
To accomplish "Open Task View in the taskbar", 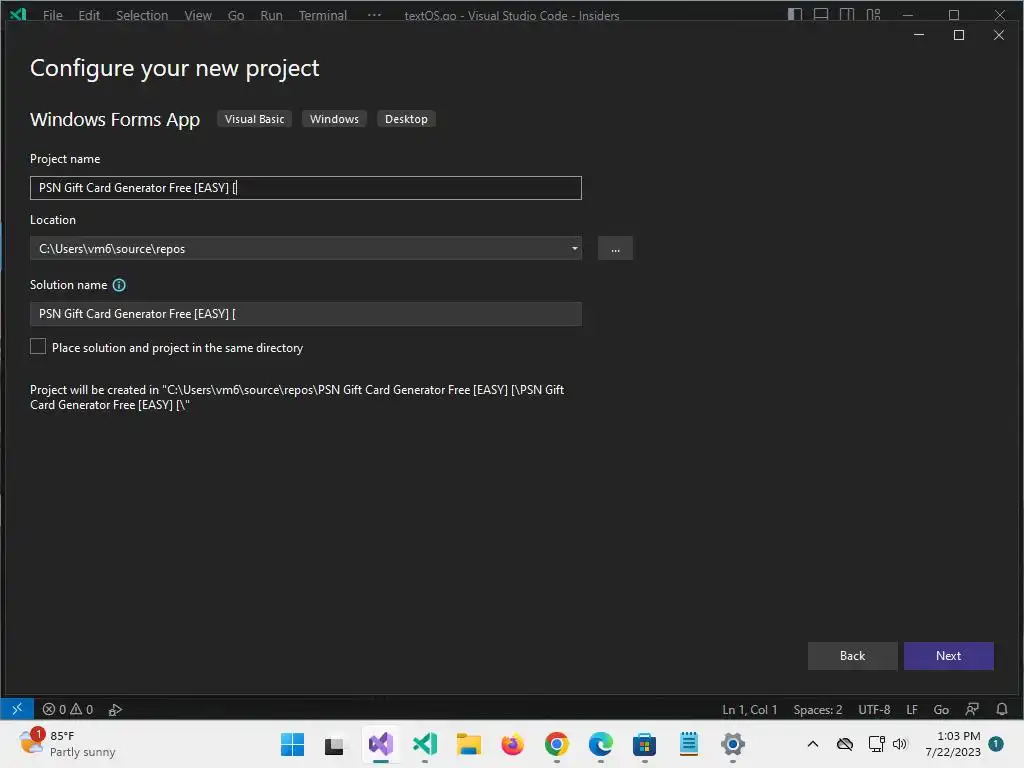I will 334,744.
